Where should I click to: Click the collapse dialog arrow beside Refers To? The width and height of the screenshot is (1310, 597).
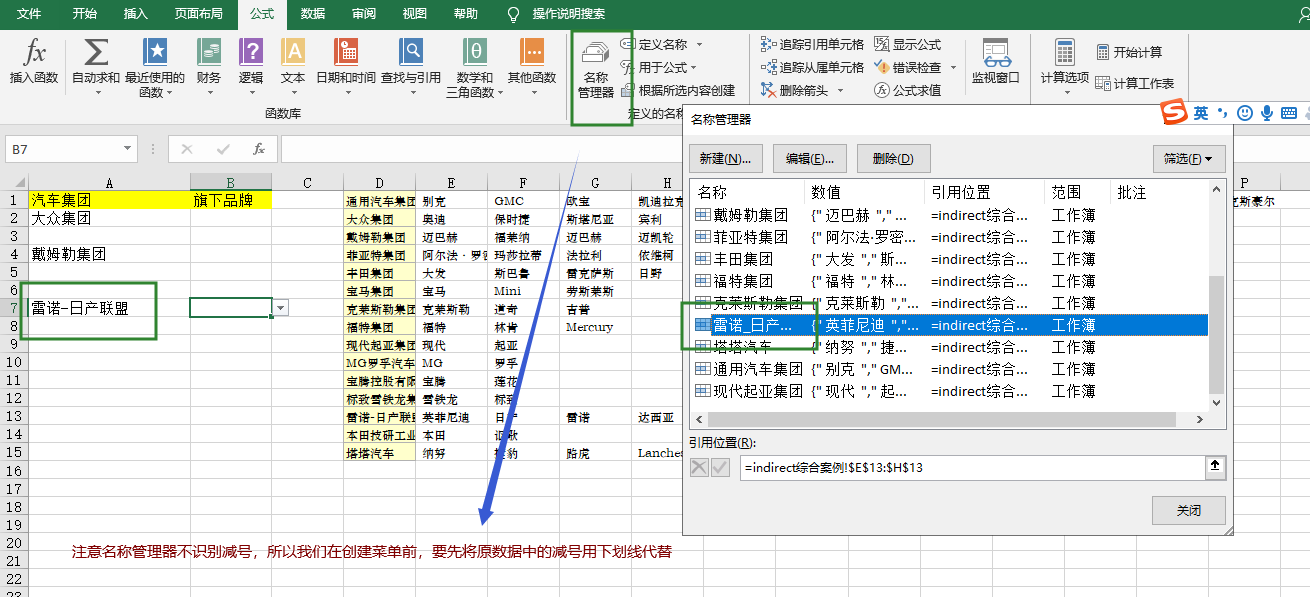(1216, 466)
